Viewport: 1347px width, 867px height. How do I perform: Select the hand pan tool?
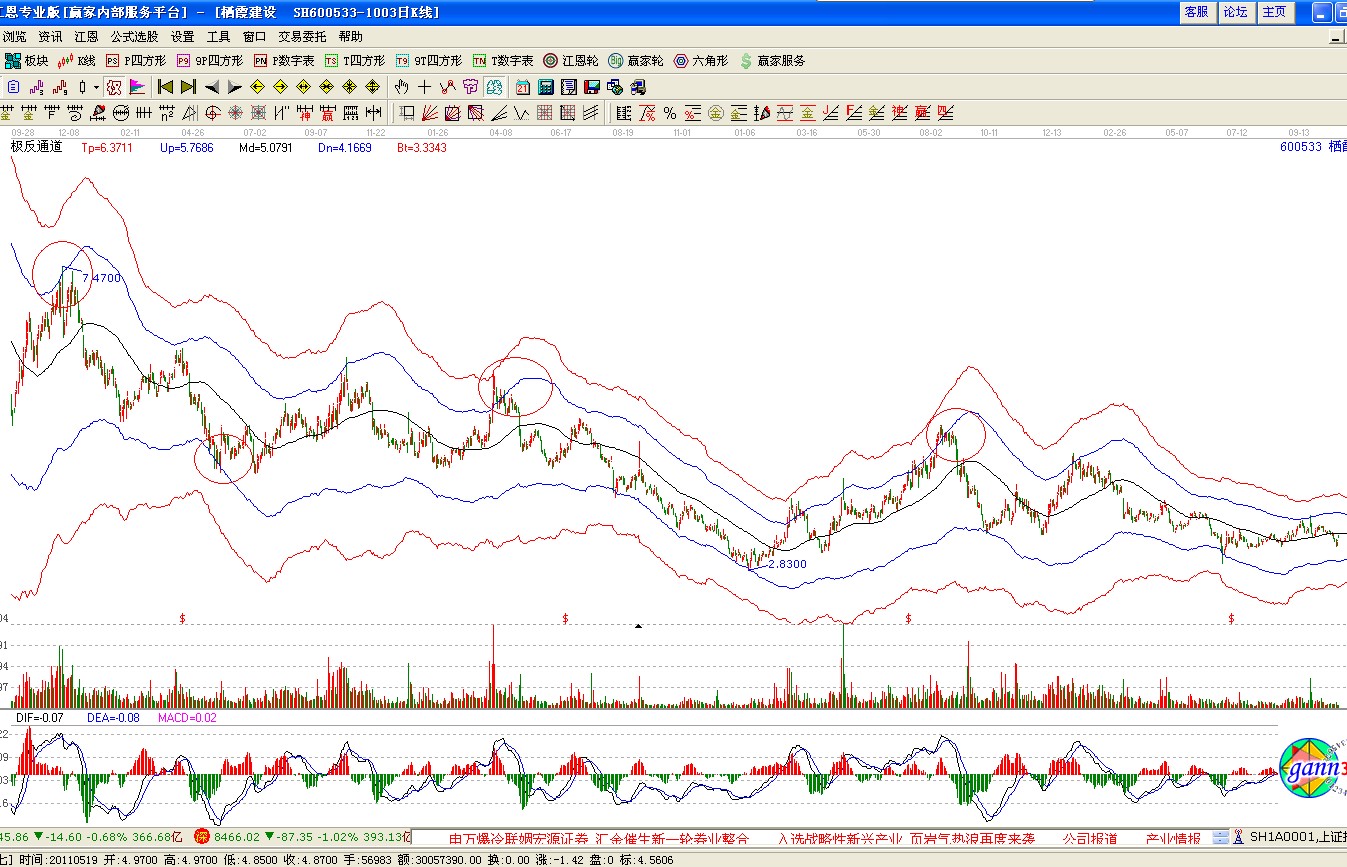[402, 87]
